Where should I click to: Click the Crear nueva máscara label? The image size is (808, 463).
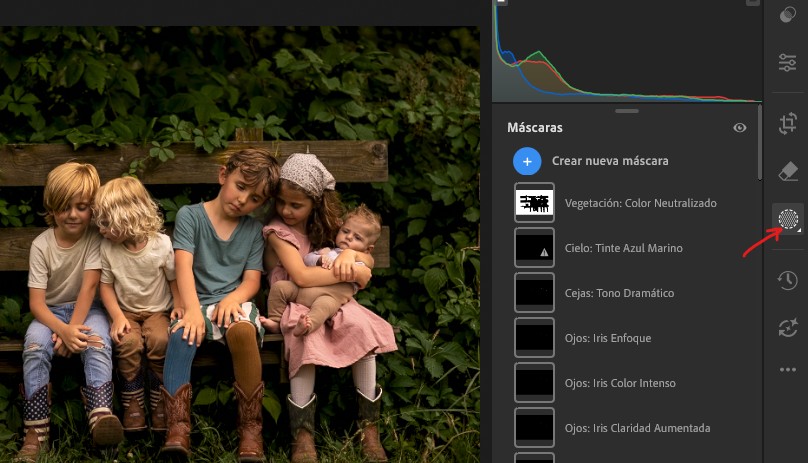[610, 161]
